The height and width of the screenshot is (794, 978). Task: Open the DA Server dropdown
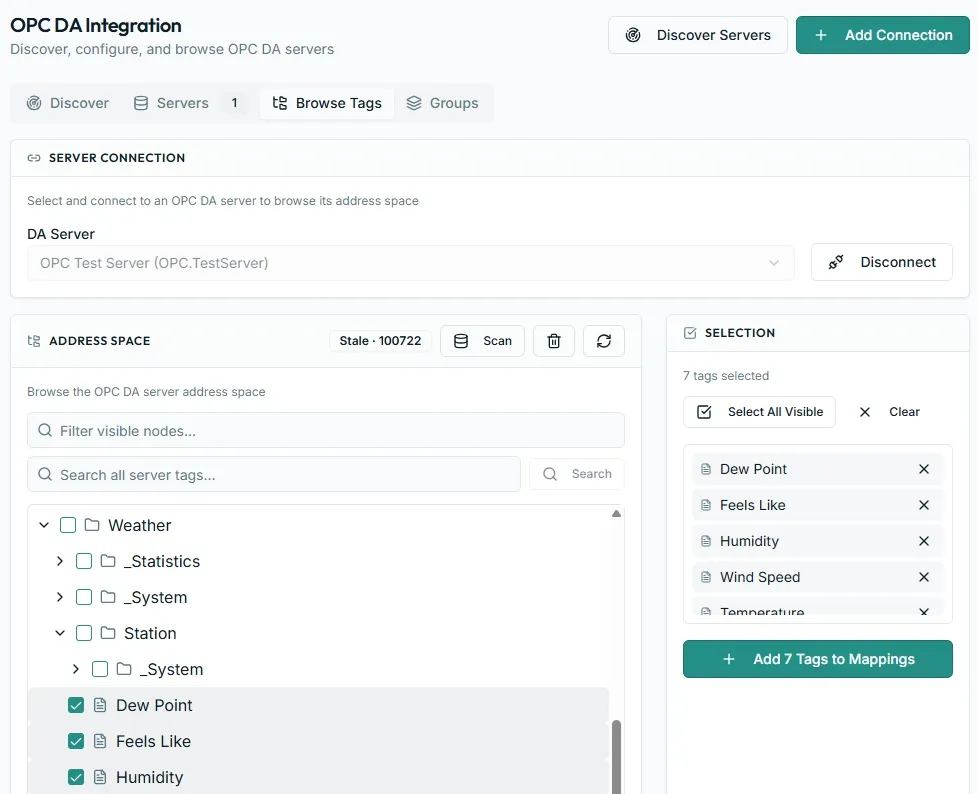(x=410, y=263)
